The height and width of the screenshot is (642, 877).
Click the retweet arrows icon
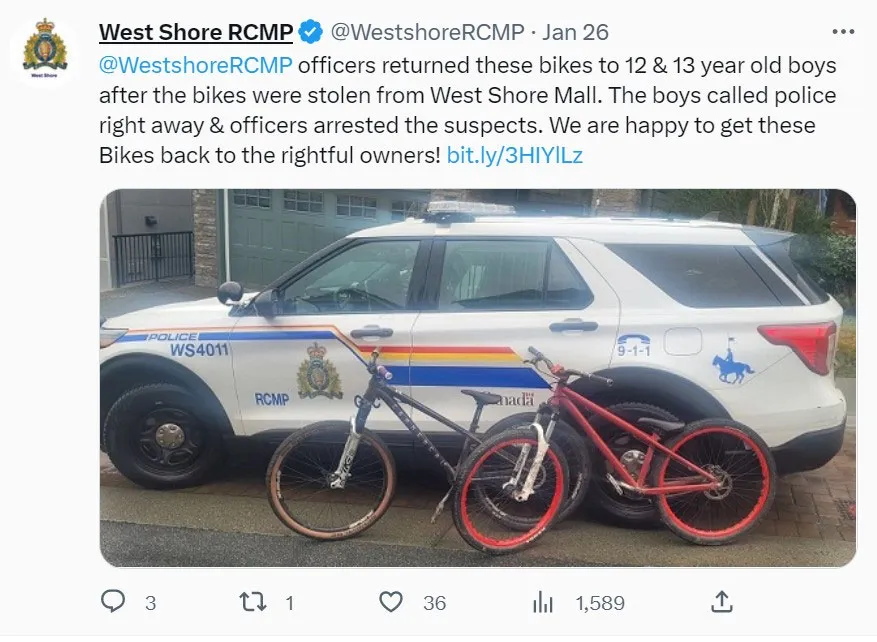point(253,602)
